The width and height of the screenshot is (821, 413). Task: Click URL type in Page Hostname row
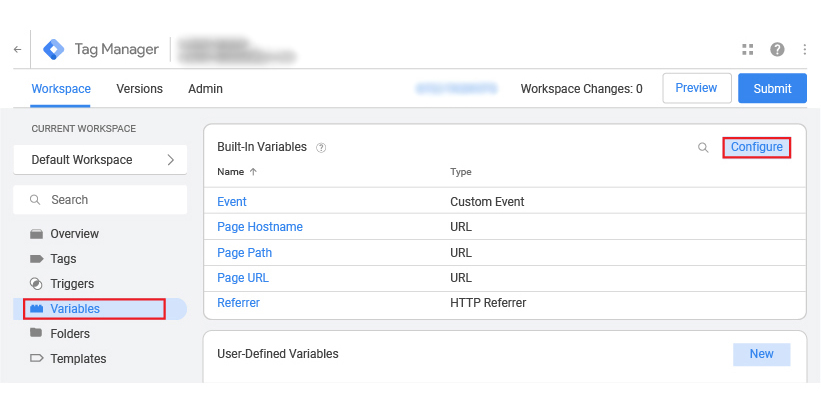(461, 227)
